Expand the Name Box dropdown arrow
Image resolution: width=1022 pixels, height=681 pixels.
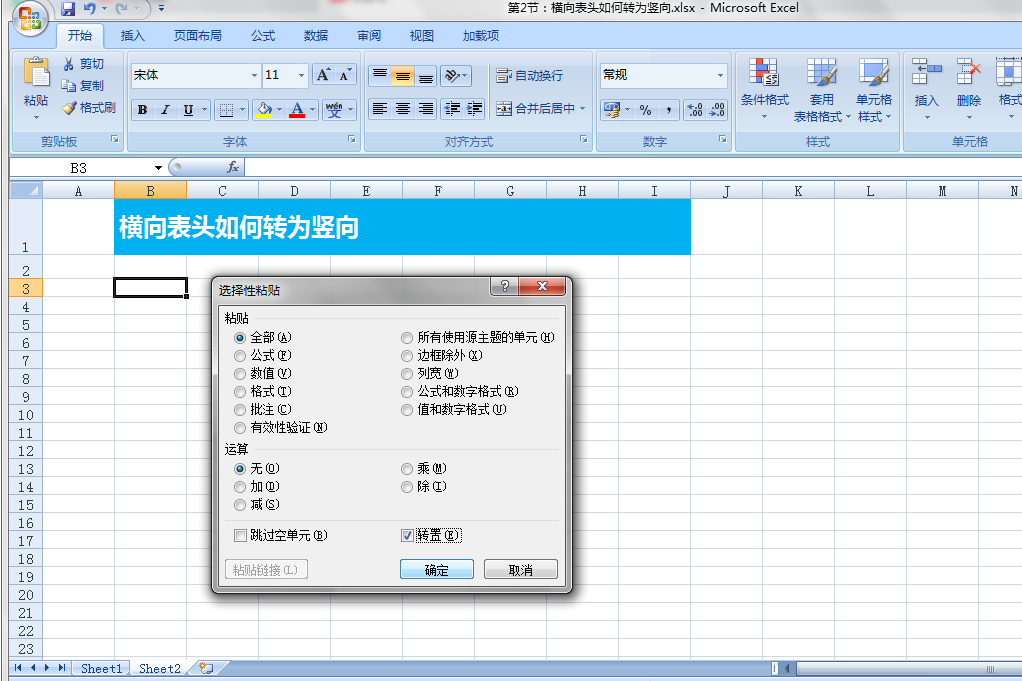(x=158, y=168)
